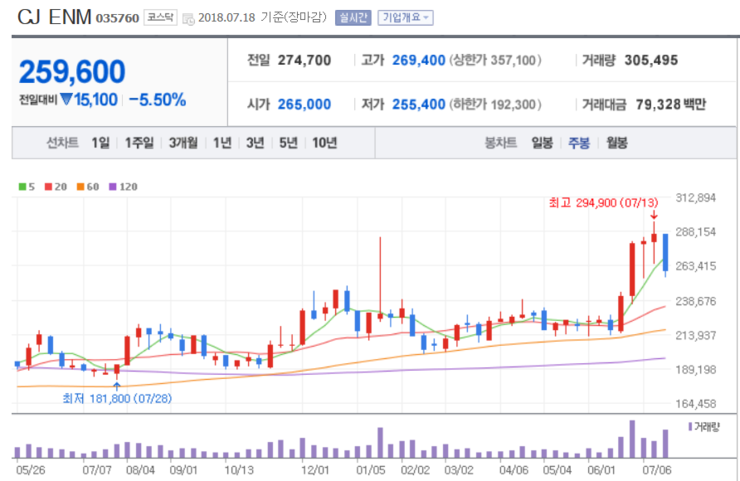Select the 10년 line chart range
Image resolution: width=740 pixels, height=481 pixels.
point(325,143)
